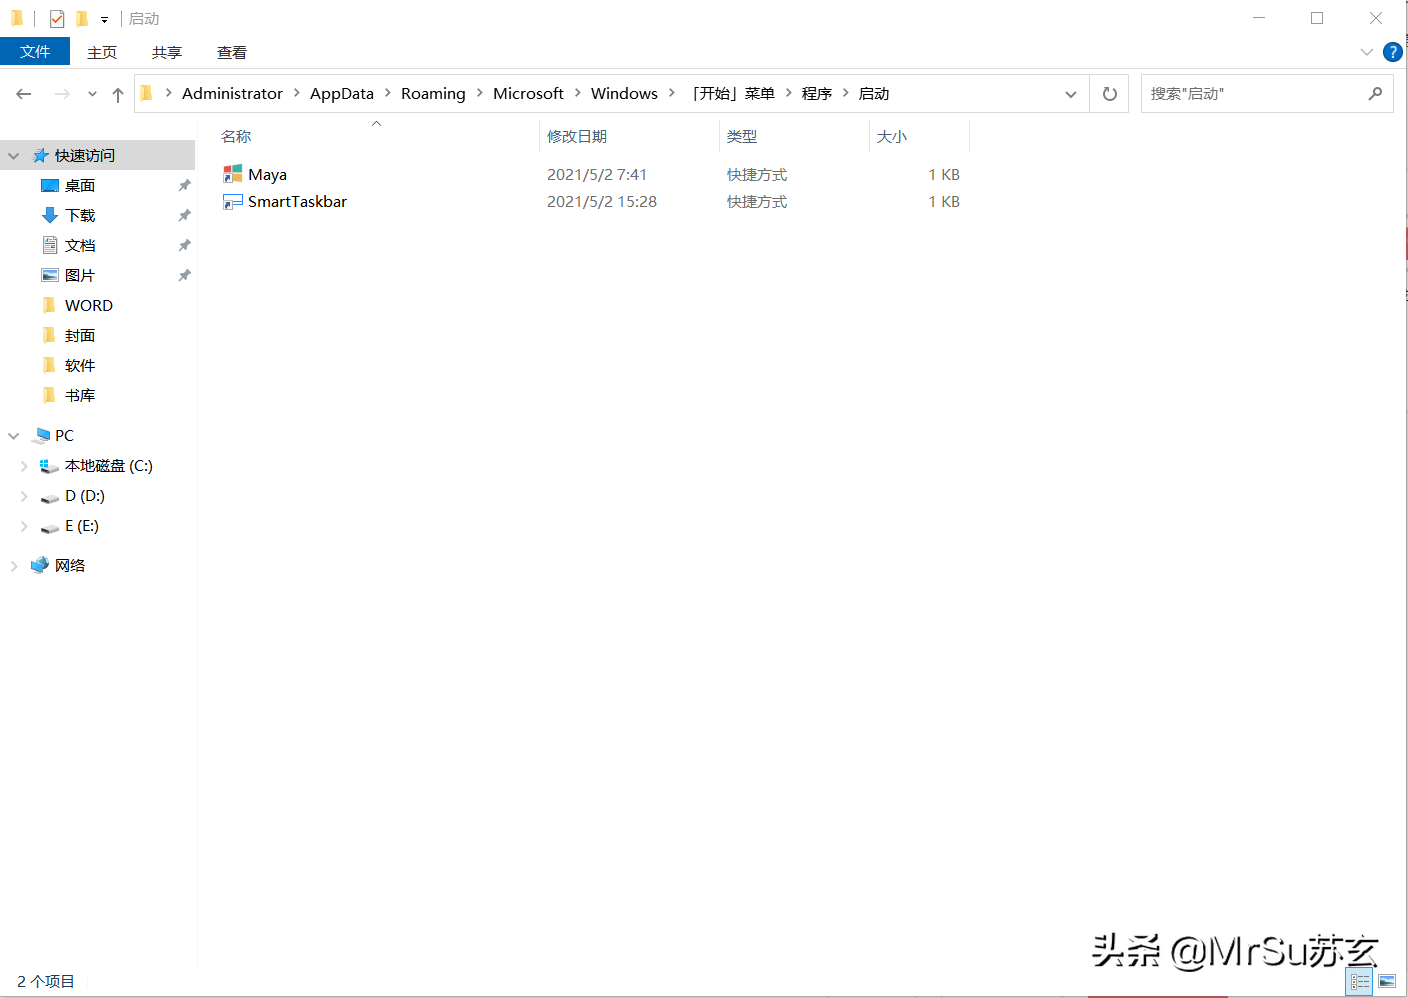Screen dimensions: 1408x998
Task: Click the pin icon next to 文档
Action: click(184, 245)
